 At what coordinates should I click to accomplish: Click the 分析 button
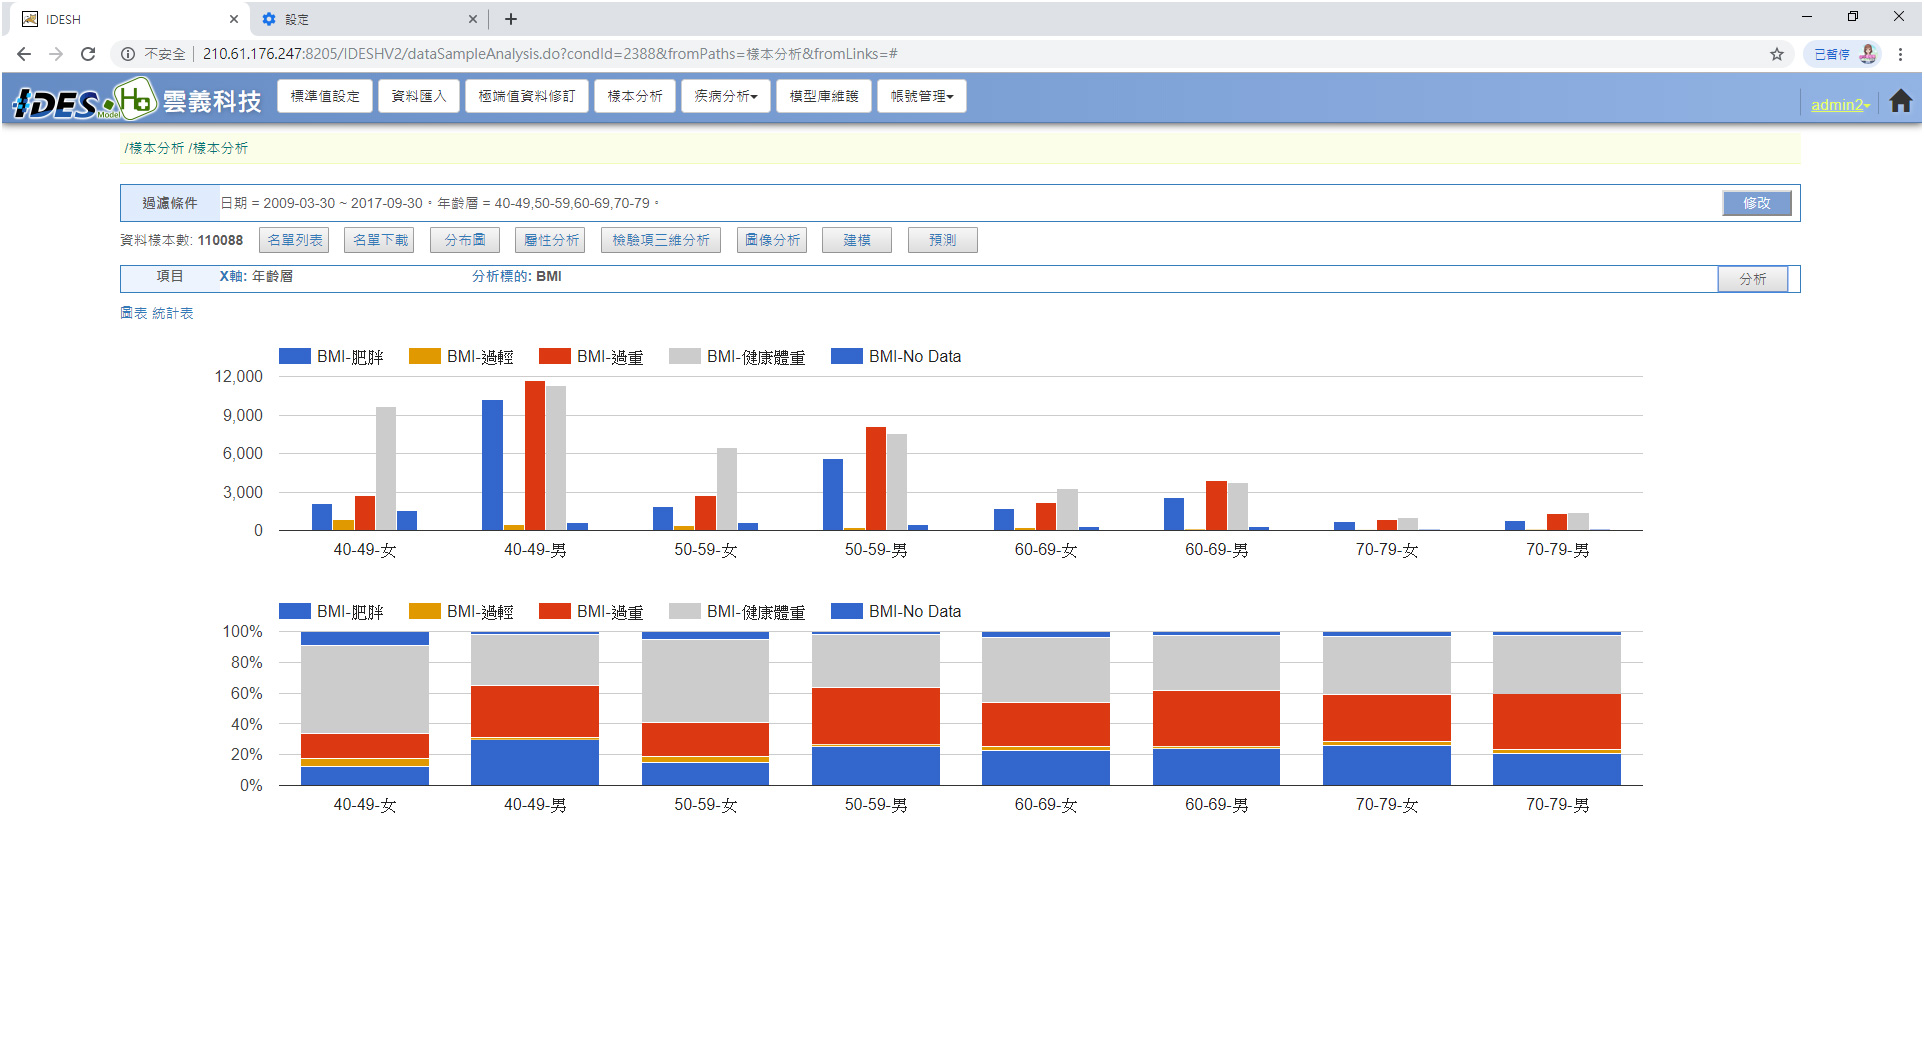(x=1753, y=279)
